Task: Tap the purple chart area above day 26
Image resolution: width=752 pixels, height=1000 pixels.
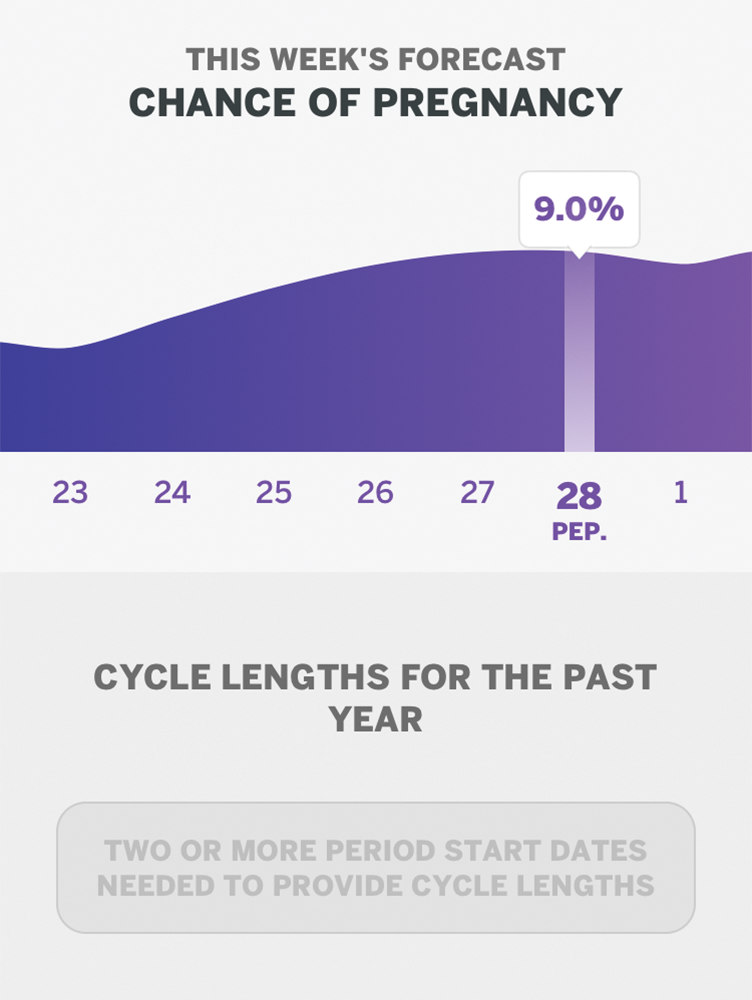Action: pos(375,357)
